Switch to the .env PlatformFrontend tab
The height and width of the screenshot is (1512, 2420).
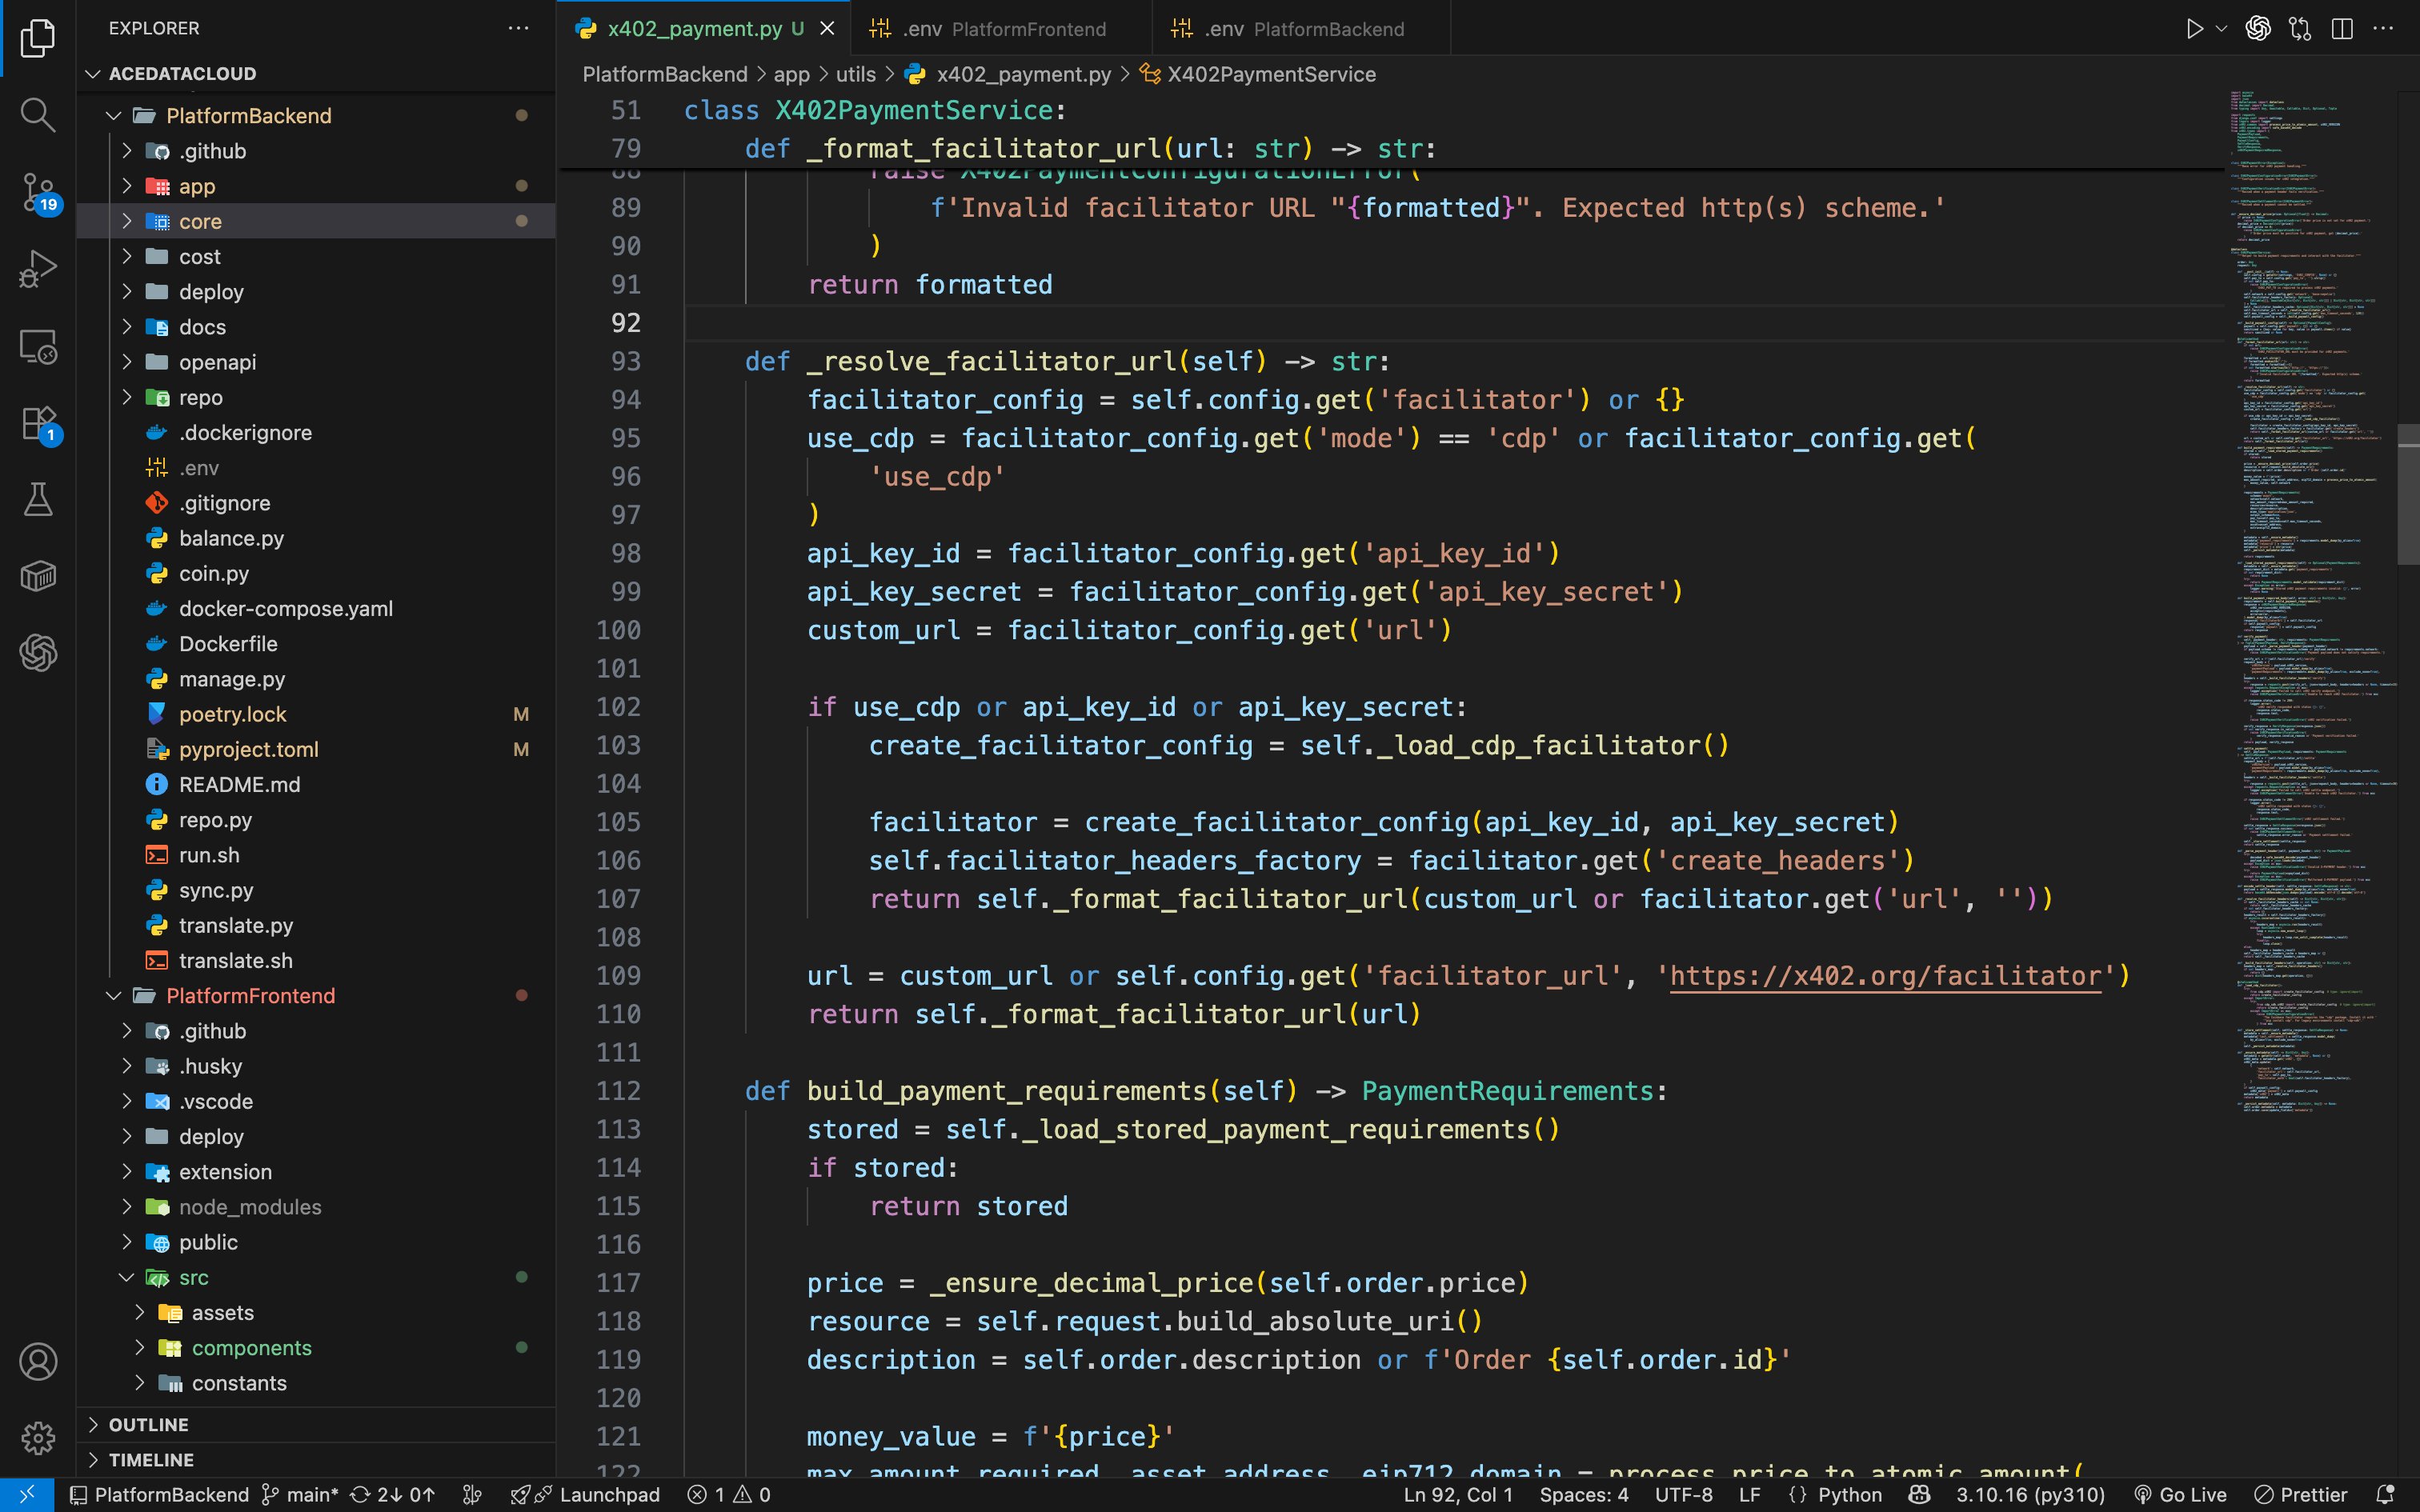pos(1000,29)
